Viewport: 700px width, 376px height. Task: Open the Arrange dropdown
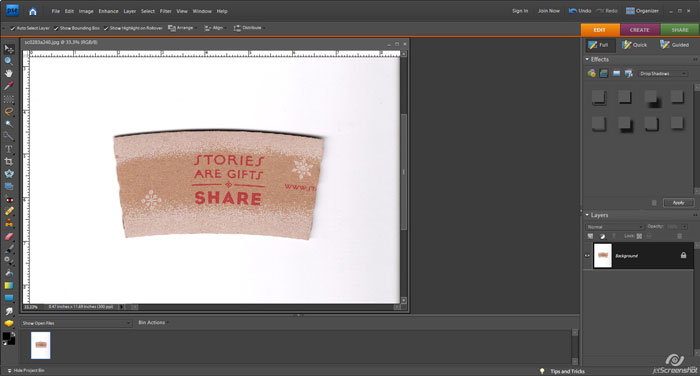(182, 28)
